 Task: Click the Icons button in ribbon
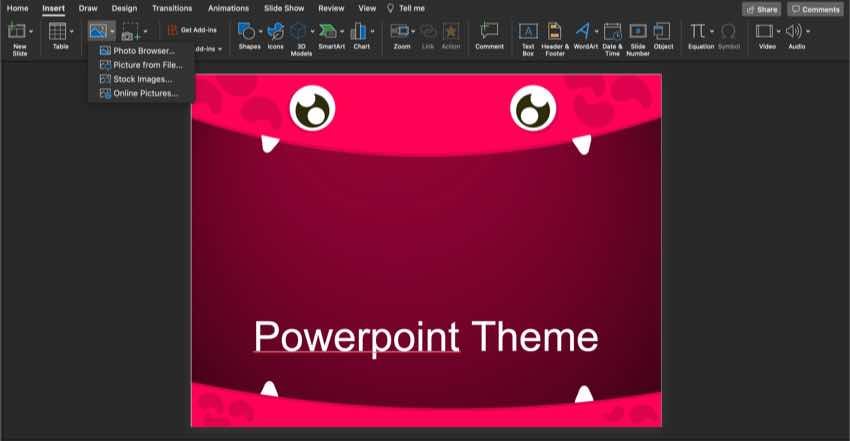click(275, 31)
